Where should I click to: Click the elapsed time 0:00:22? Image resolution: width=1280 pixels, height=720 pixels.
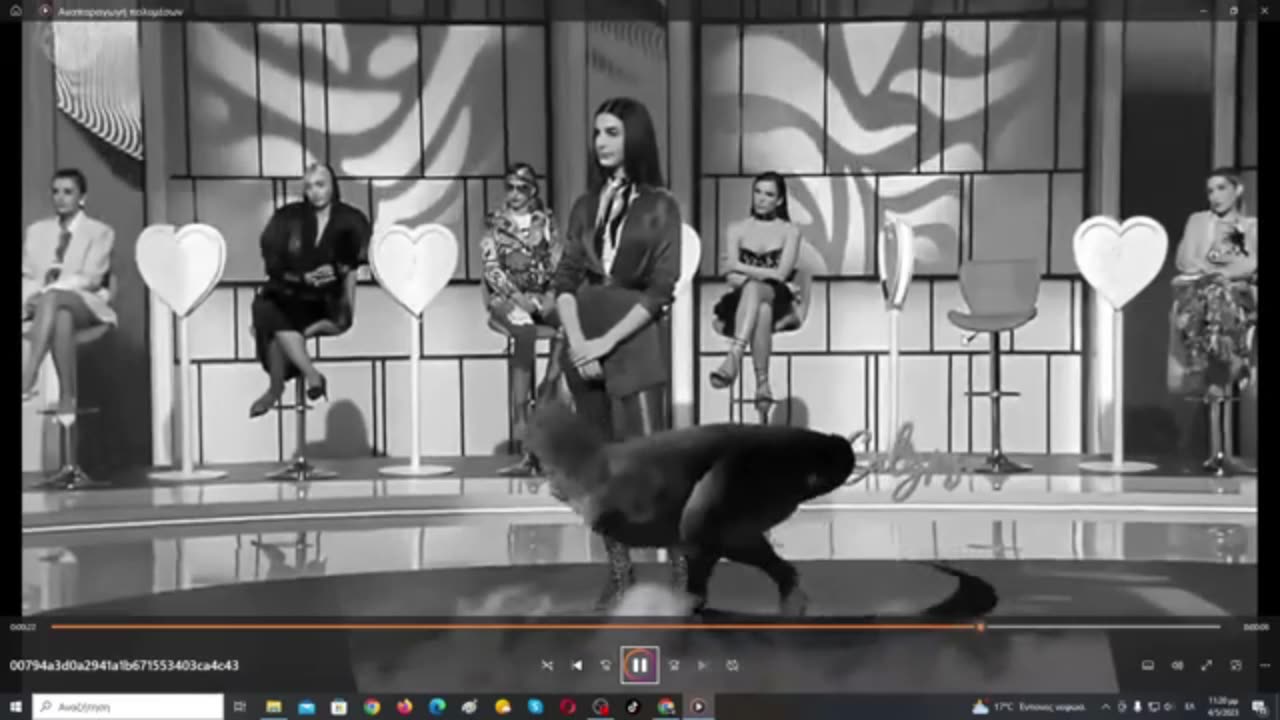tap(22, 627)
